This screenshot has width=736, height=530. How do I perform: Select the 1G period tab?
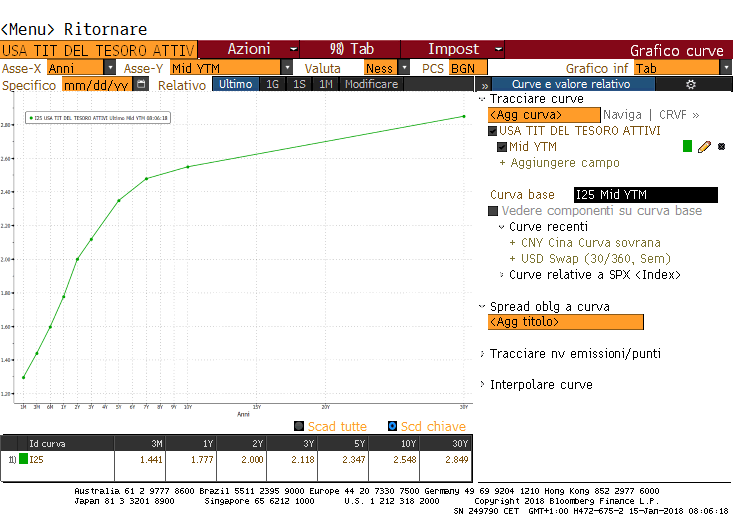pos(272,84)
